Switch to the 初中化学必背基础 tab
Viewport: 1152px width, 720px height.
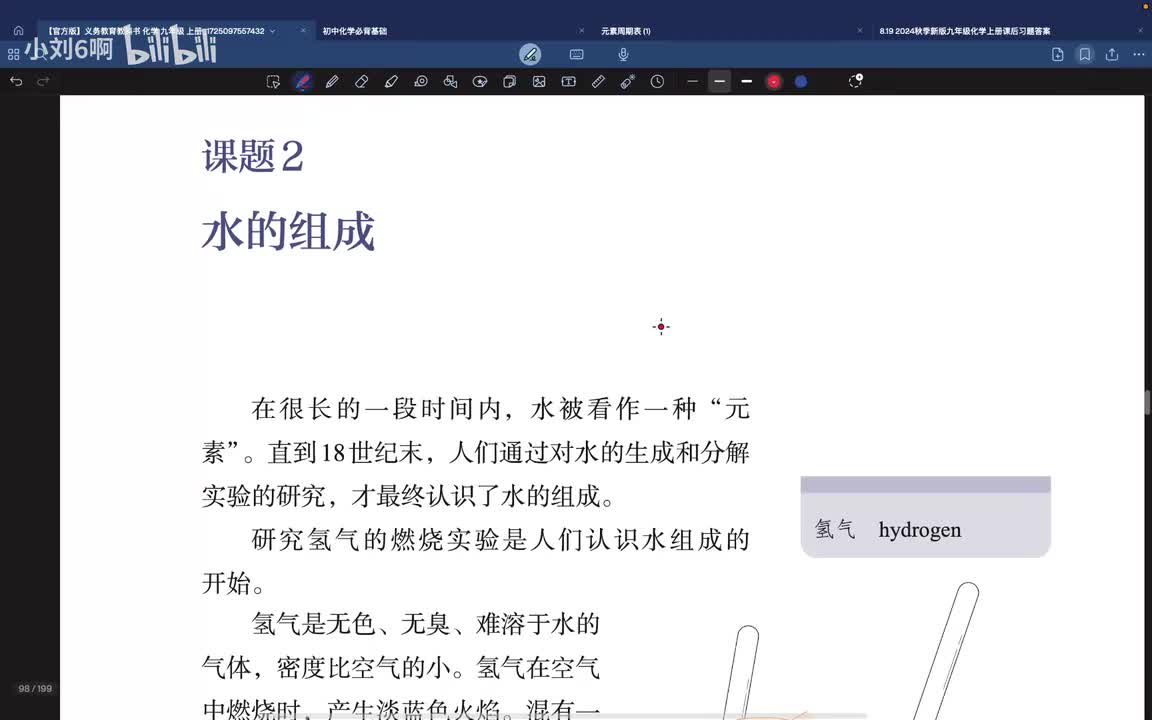pyautogui.click(x=355, y=31)
